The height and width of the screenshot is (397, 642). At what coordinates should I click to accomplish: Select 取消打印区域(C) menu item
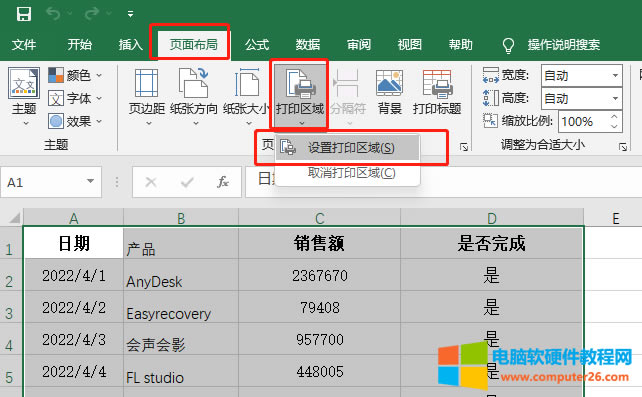point(347,173)
